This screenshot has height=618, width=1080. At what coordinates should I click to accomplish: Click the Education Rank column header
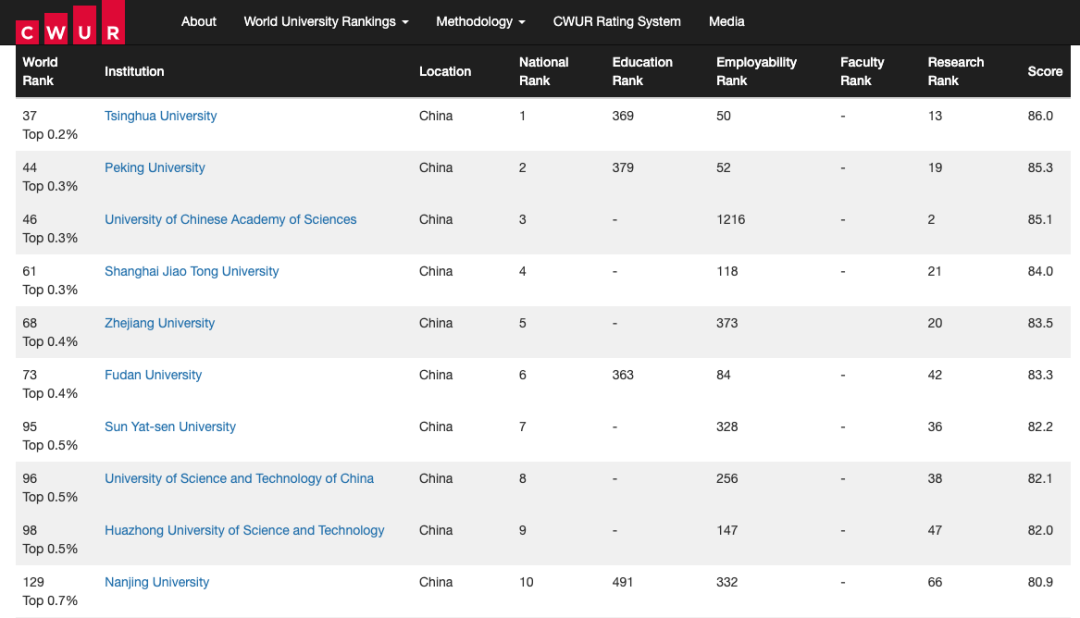click(642, 71)
